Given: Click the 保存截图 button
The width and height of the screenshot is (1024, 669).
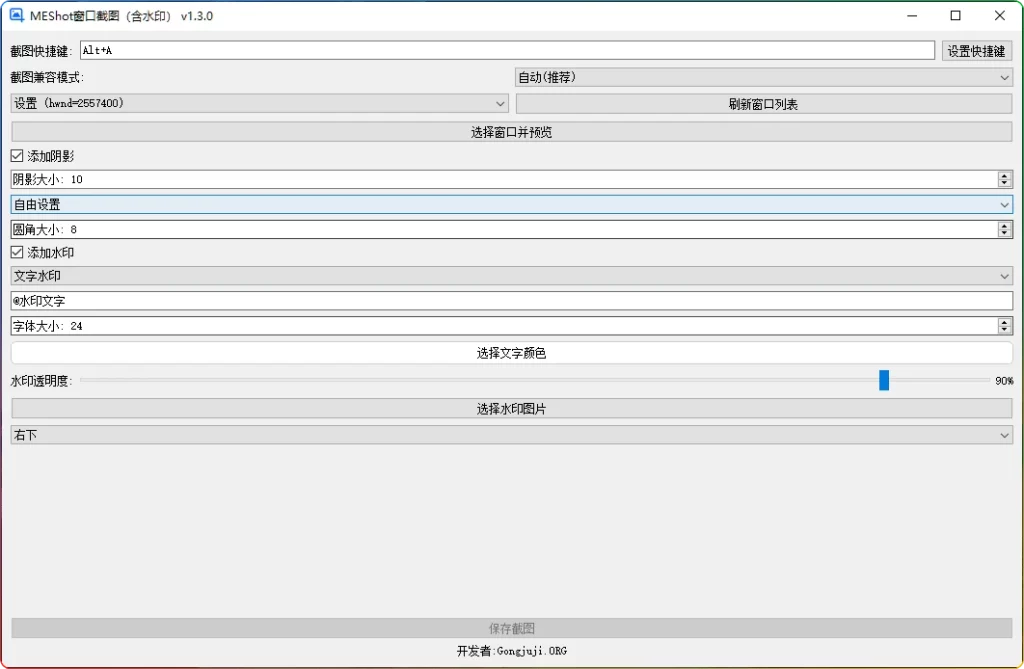Looking at the screenshot, I should point(511,628).
